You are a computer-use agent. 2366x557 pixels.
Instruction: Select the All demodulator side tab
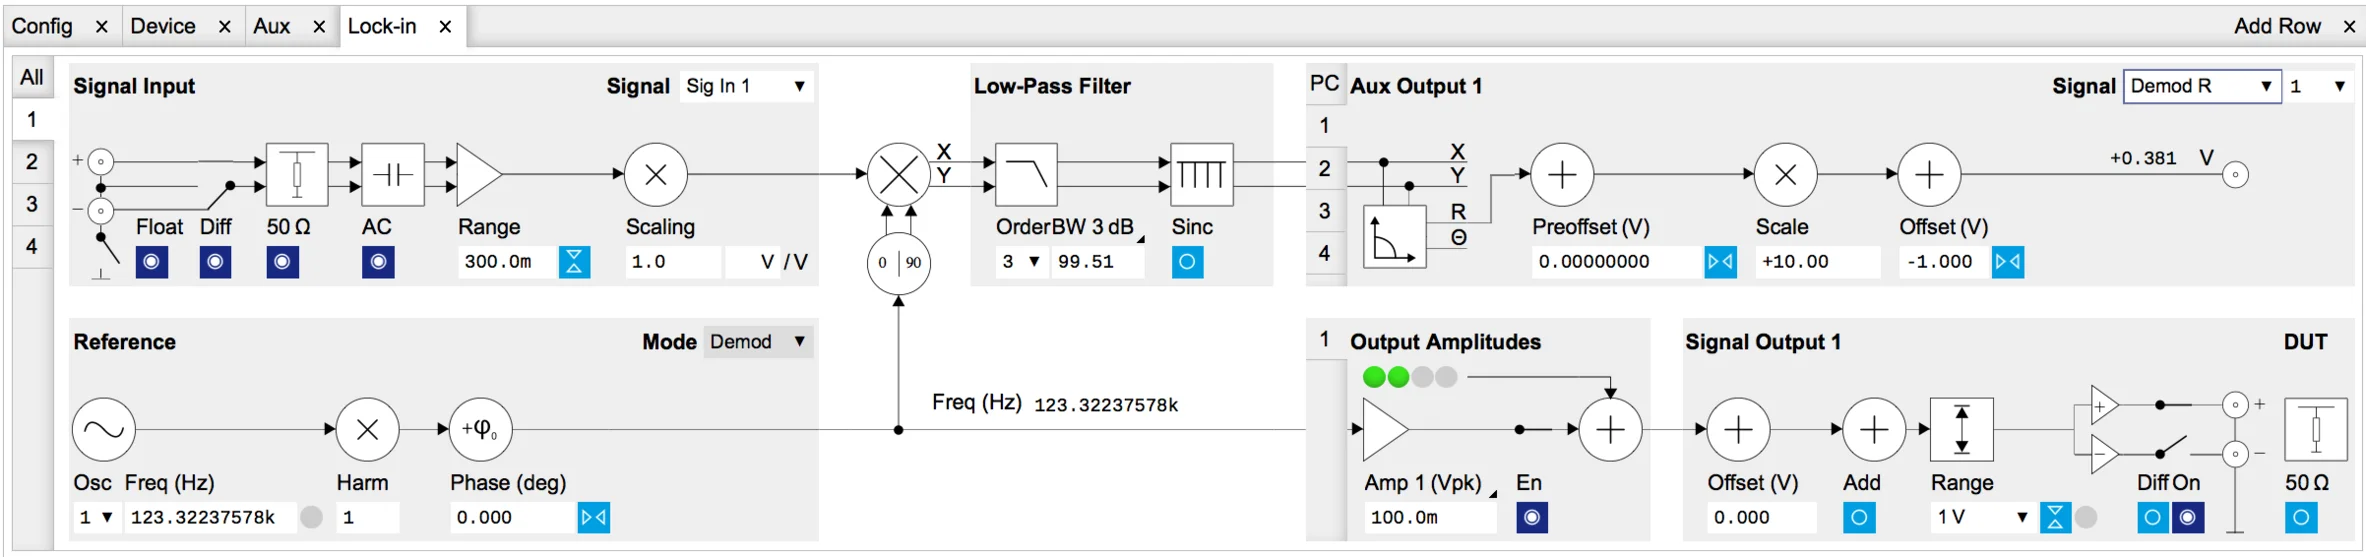point(32,77)
